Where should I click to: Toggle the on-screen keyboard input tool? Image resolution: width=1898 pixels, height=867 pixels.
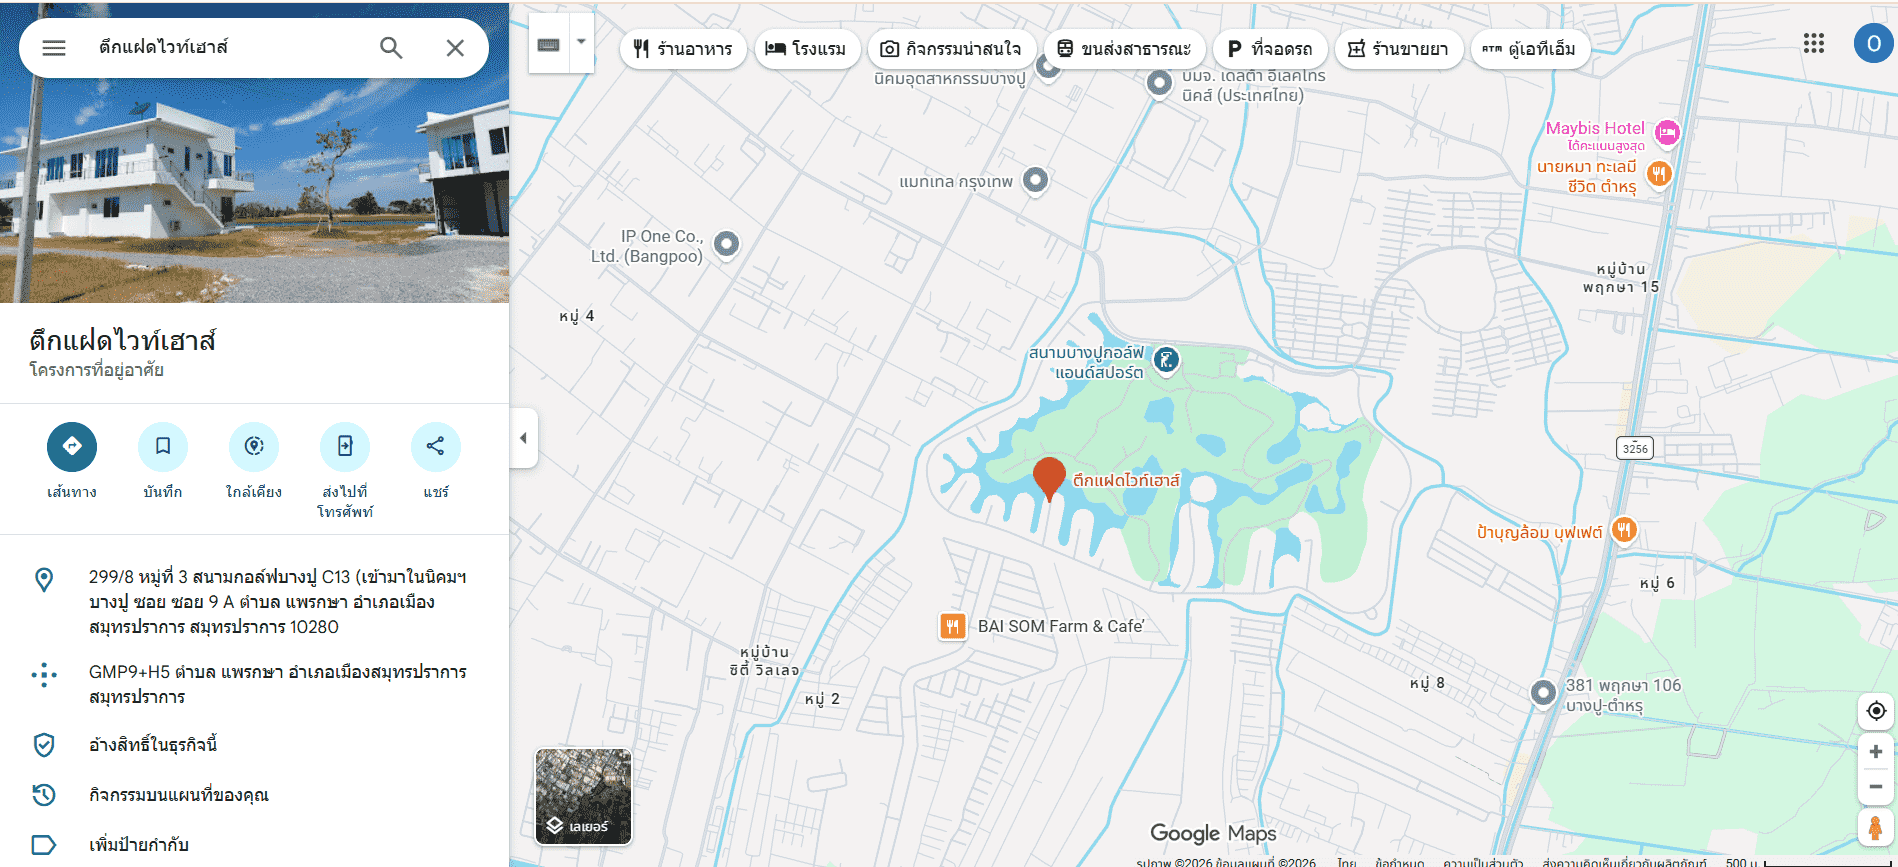[549, 44]
